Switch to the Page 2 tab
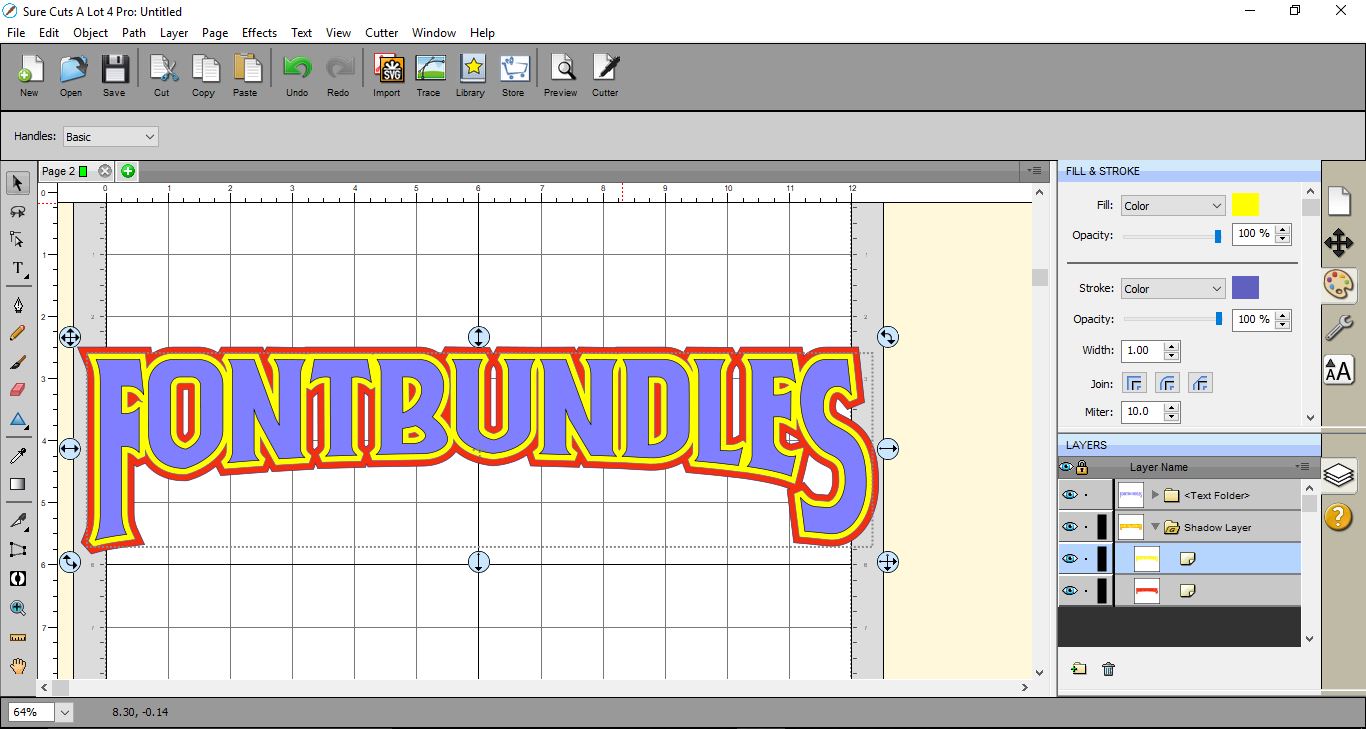This screenshot has width=1366, height=729. [58, 171]
